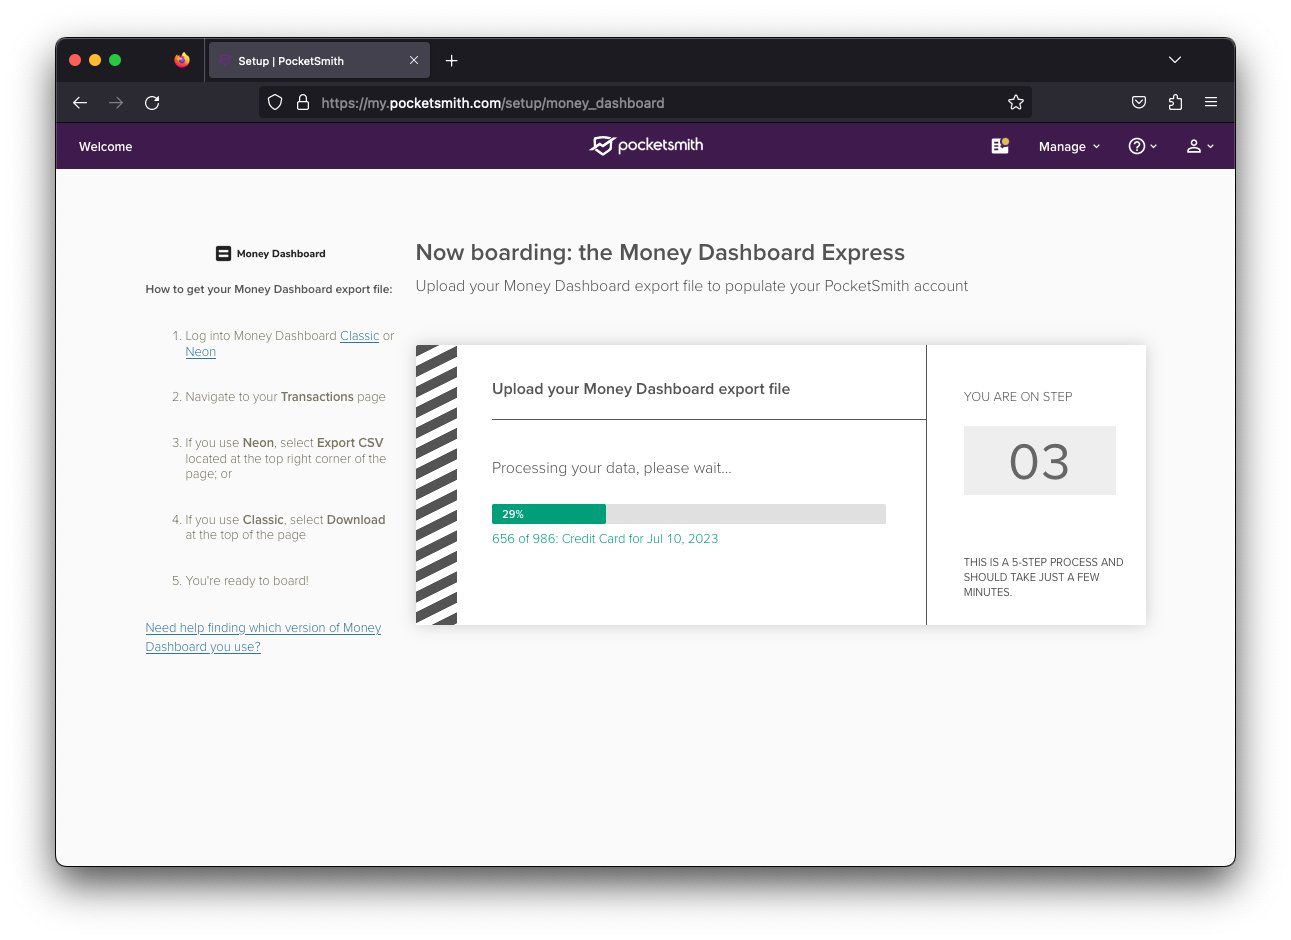Click the padlock icon in the address bar

pos(303,102)
